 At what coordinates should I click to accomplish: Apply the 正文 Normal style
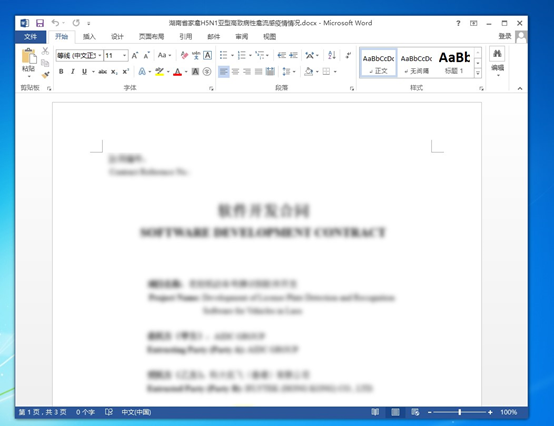click(378, 63)
